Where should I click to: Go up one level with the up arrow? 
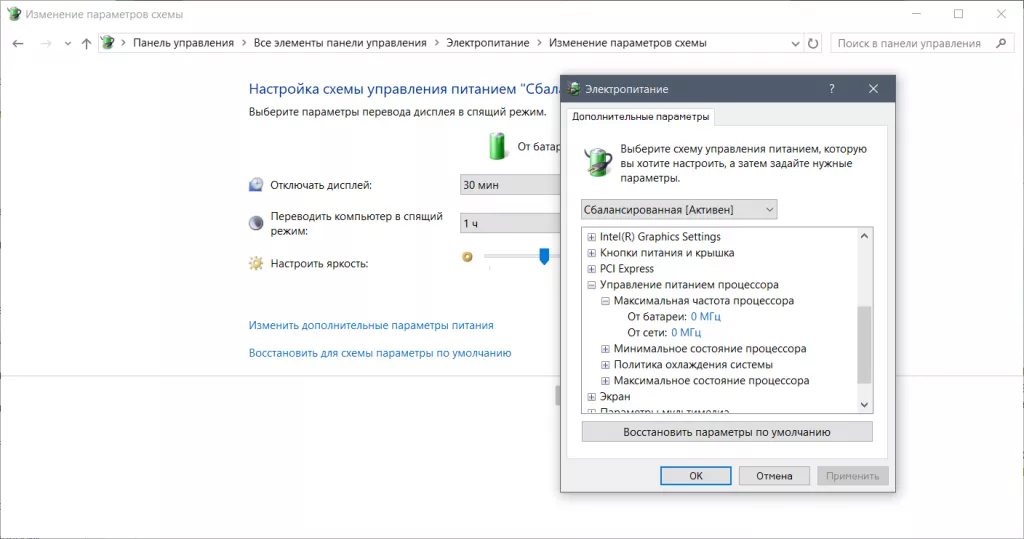pos(86,43)
